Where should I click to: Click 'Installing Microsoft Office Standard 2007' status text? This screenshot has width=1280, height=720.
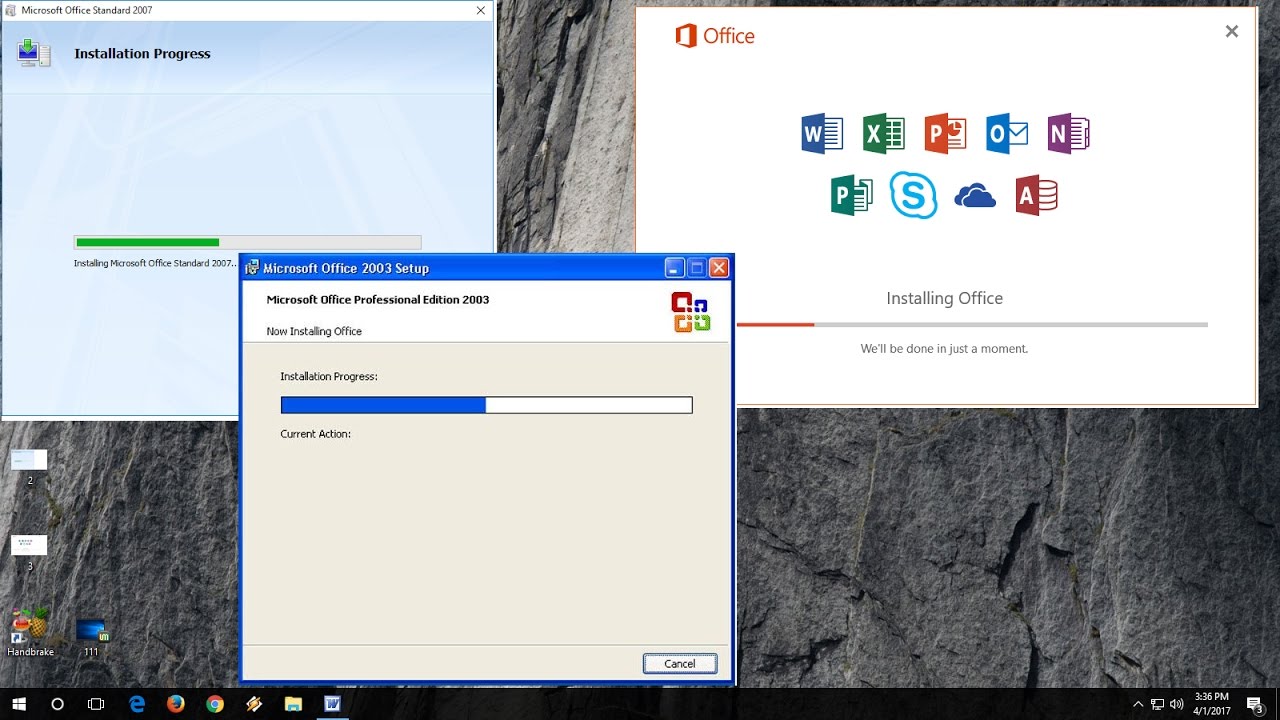(155, 263)
